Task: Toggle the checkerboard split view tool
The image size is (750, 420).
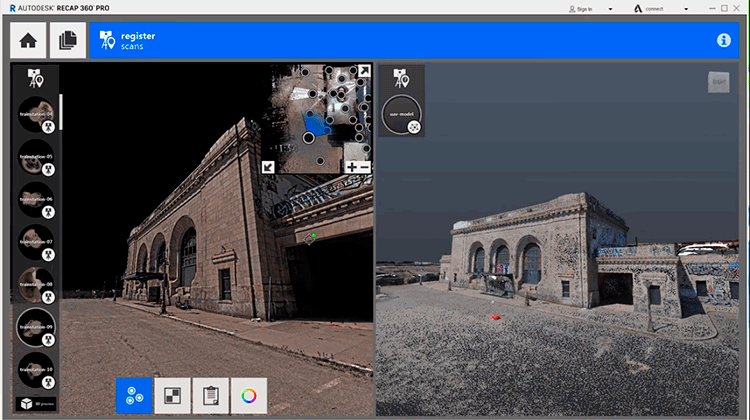Action: pos(172,395)
